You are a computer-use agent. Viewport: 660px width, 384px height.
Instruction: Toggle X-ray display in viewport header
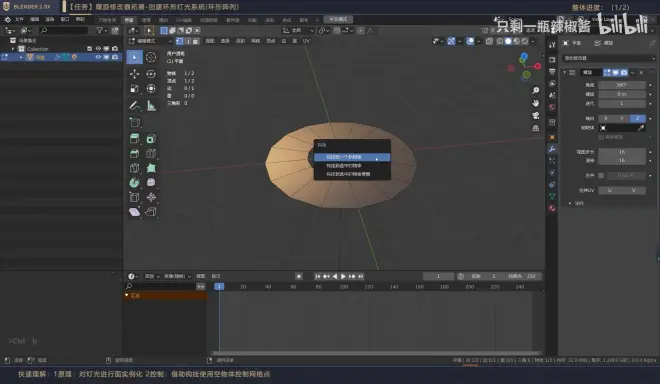[489, 41]
